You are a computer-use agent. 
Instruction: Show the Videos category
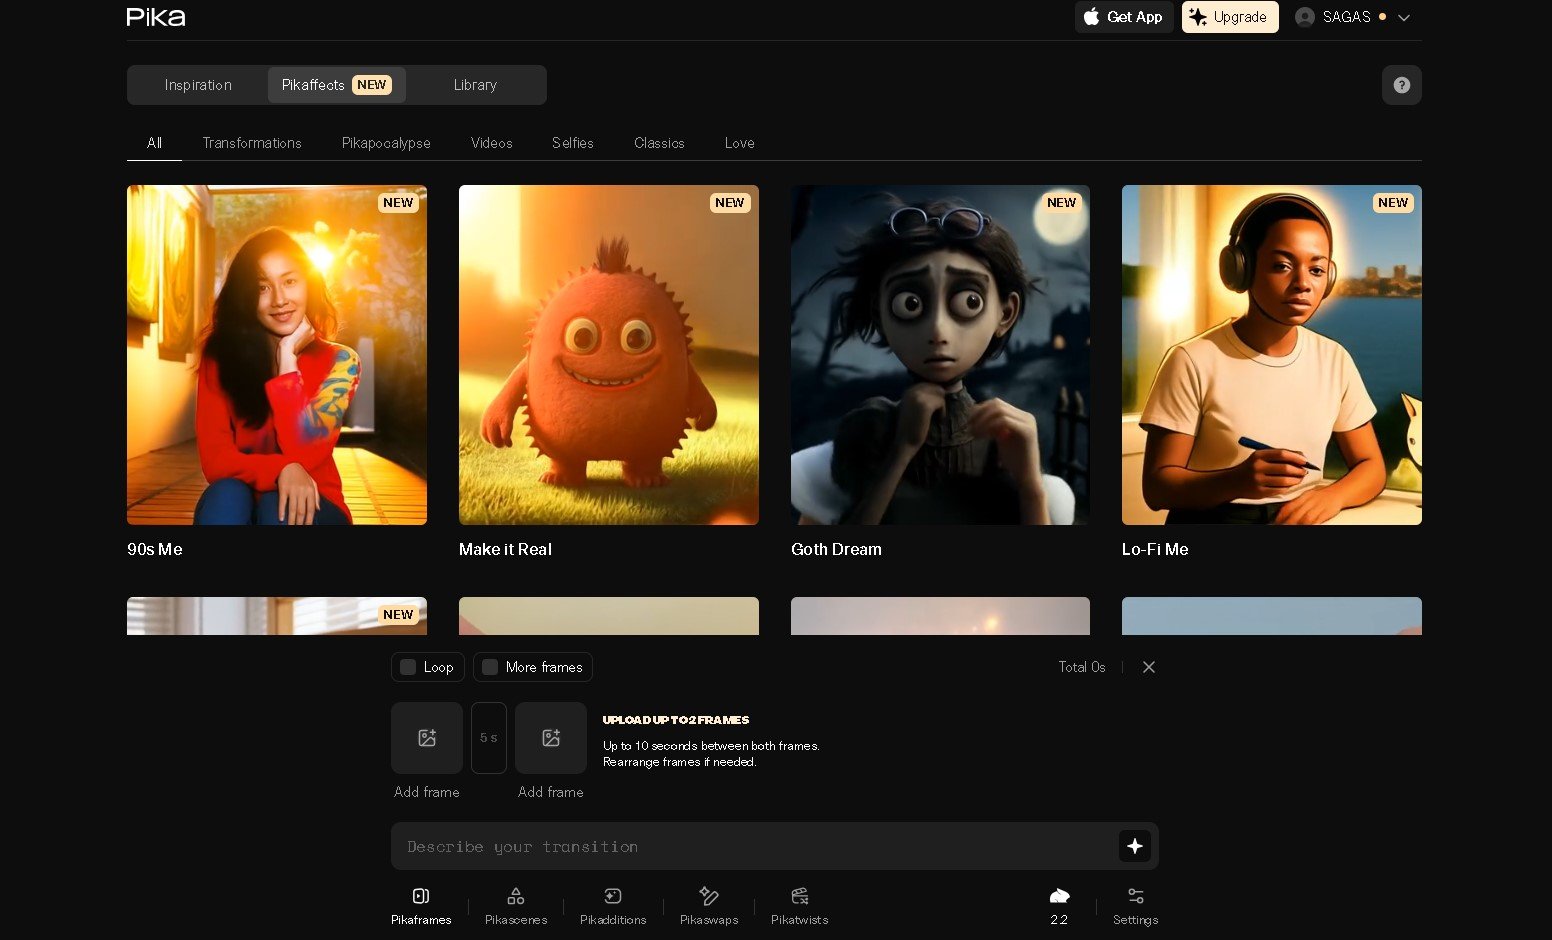[492, 143]
